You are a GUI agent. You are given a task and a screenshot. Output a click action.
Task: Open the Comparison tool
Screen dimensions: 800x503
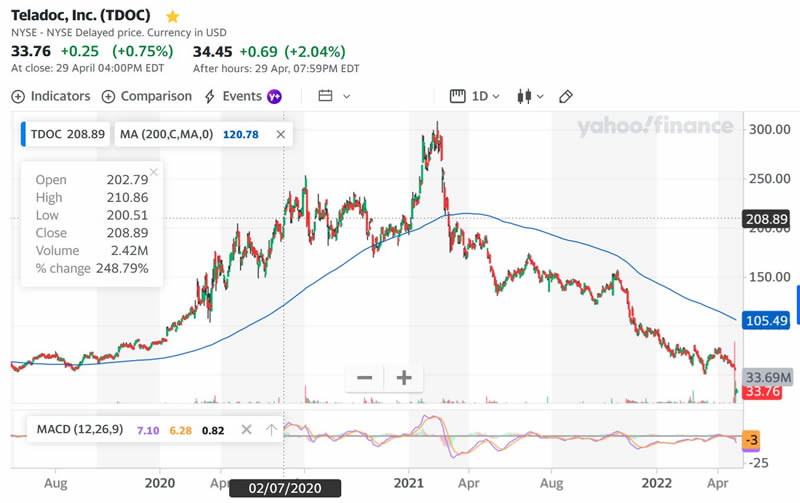tap(146, 96)
